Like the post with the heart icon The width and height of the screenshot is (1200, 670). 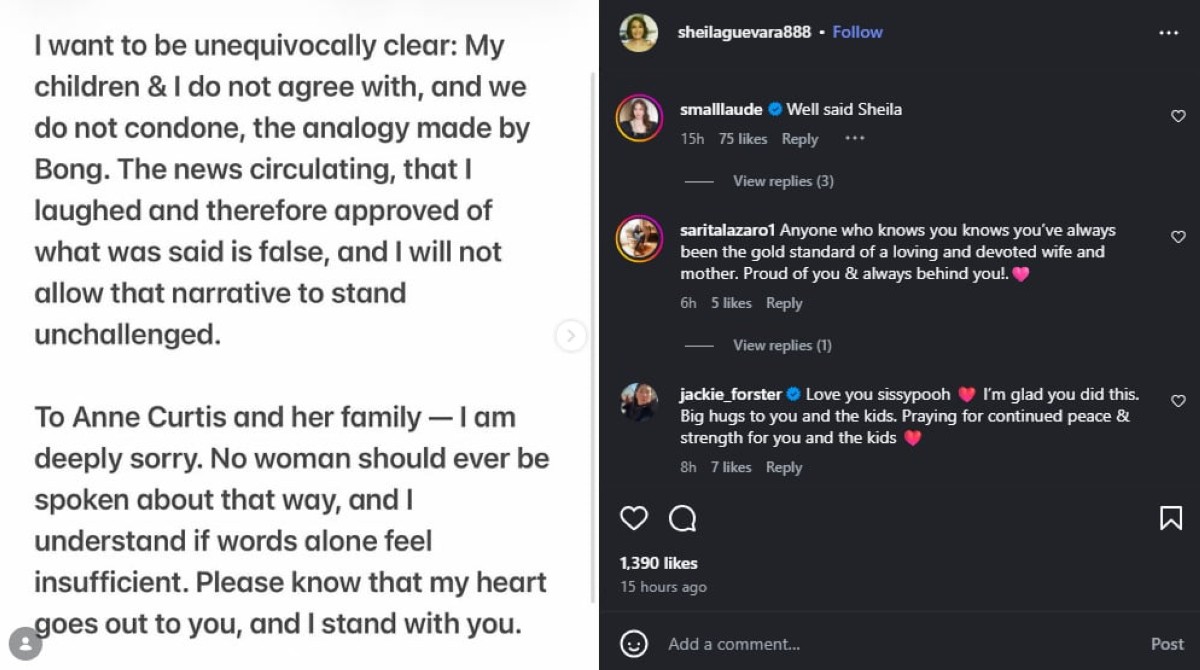pyautogui.click(x=634, y=518)
